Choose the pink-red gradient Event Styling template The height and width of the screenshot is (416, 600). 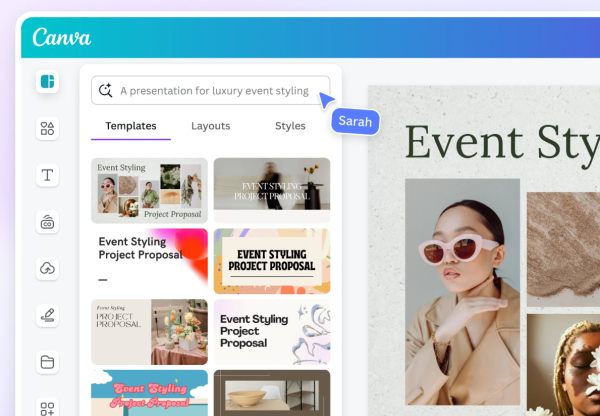tap(149, 261)
